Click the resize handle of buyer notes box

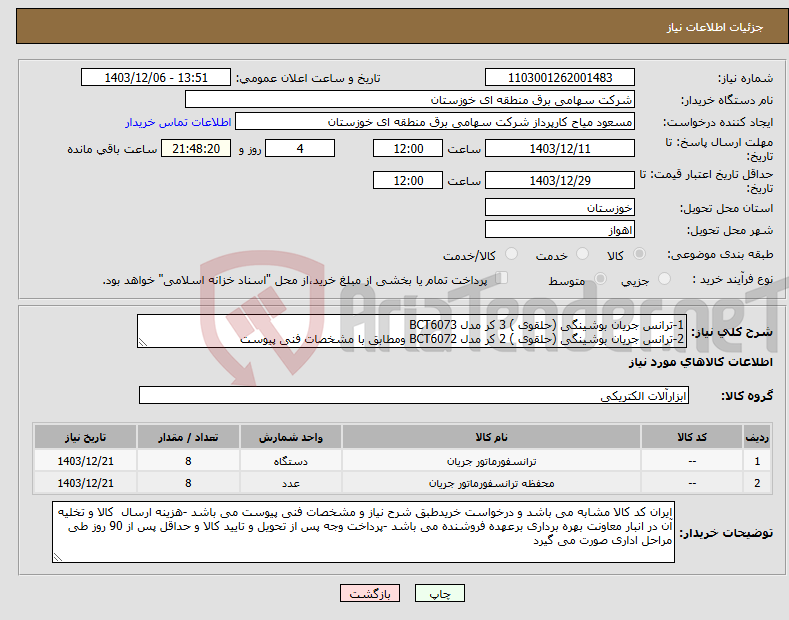[x=58, y=557]
